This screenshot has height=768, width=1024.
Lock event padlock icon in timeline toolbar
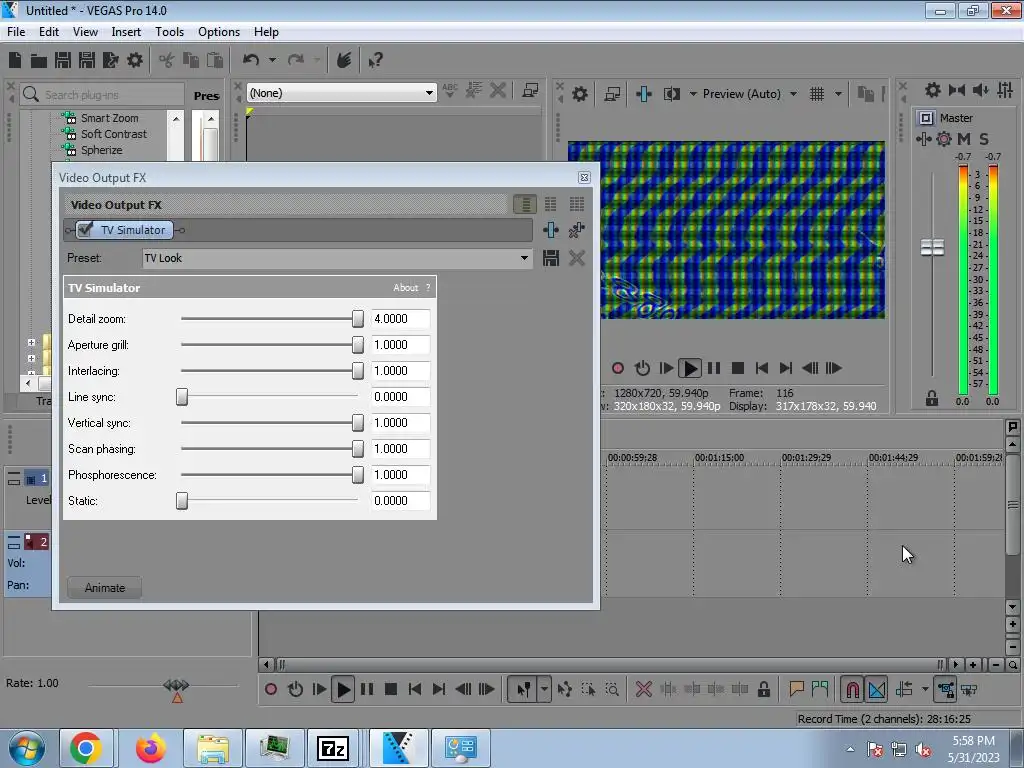763,689
